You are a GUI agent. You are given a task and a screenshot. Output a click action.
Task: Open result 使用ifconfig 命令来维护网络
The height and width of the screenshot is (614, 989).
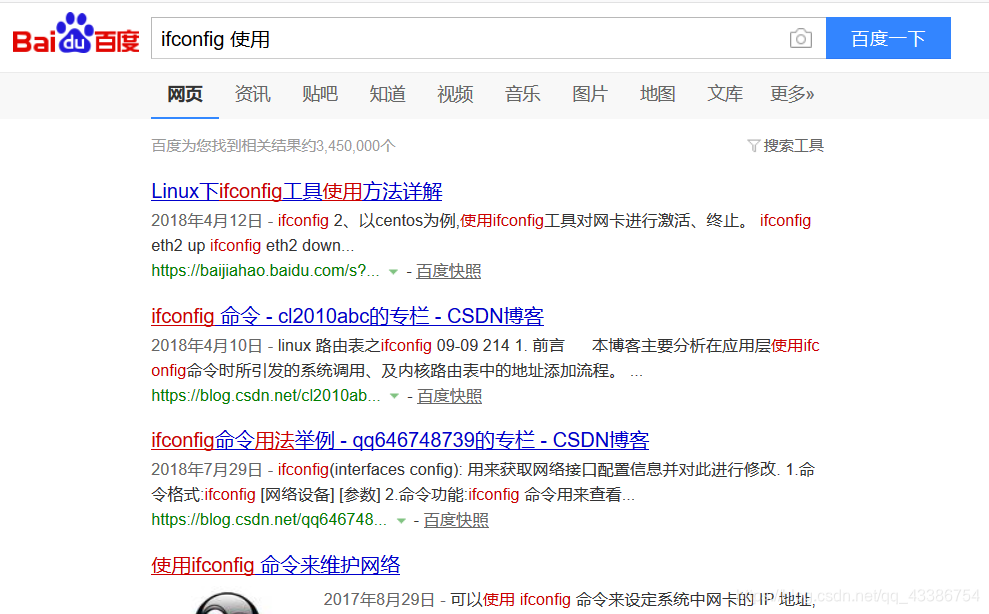click(276, 565)
